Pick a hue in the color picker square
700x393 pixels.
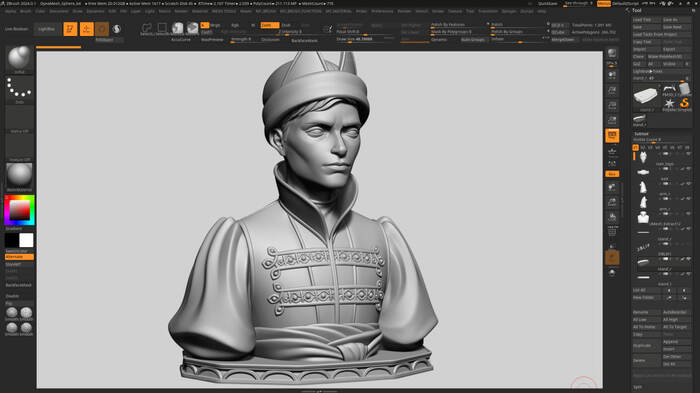click(x=19, y=210)
